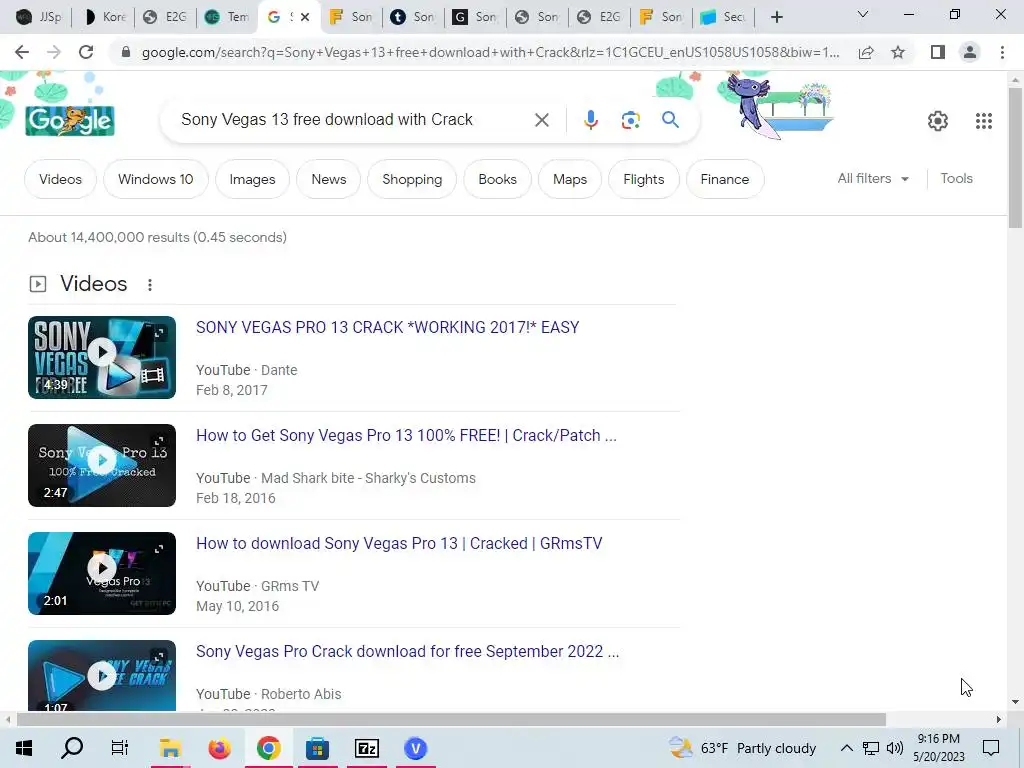Play the 2:47 video thumbnail
This screenshot has height=768, width=1024.
(102, 465)
